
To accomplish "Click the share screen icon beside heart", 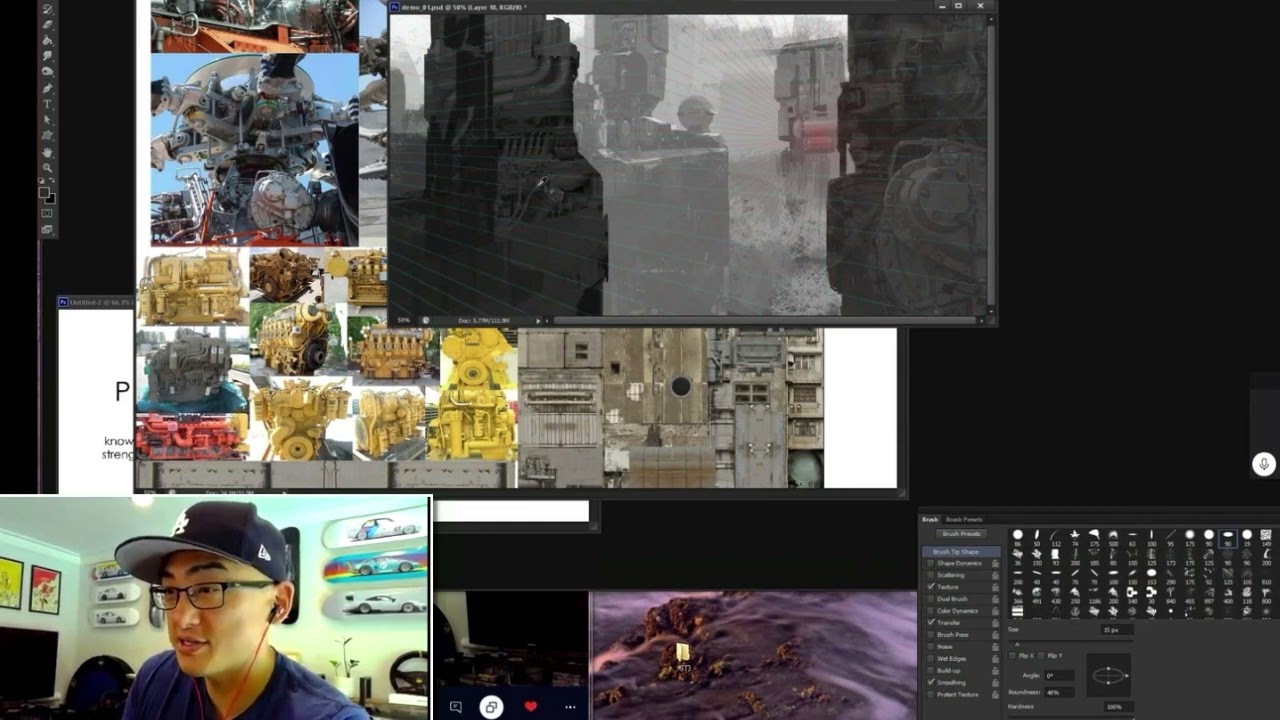I will [491, 707].
